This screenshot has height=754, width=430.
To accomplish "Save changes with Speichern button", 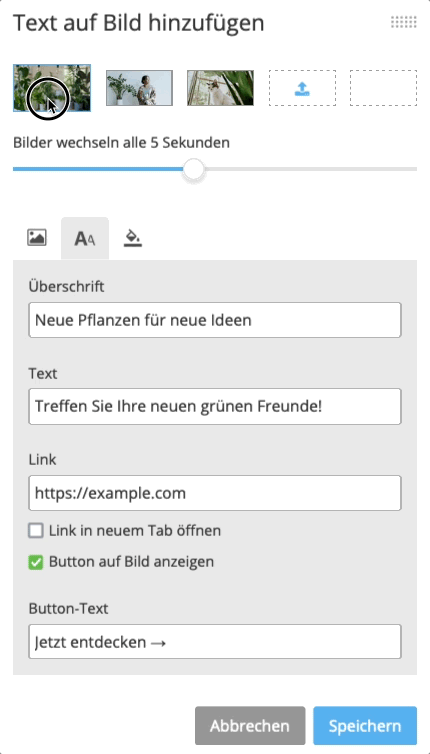I will point(365,726).
